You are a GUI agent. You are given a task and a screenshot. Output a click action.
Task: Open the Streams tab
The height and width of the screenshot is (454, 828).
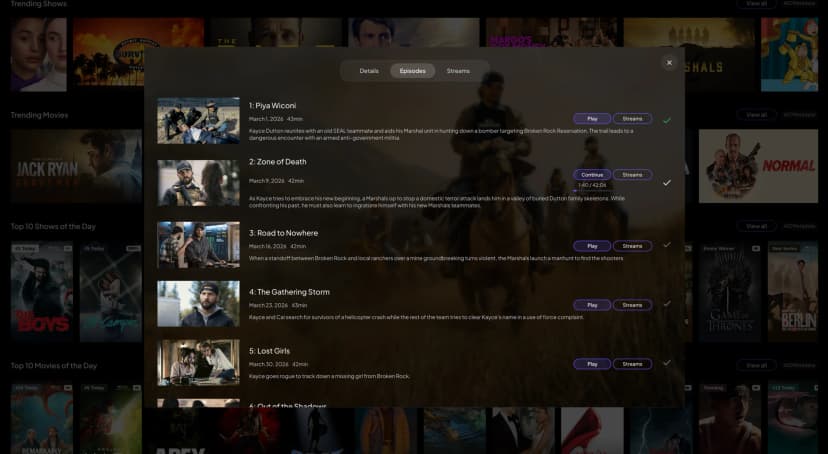[x=458, y=71]
